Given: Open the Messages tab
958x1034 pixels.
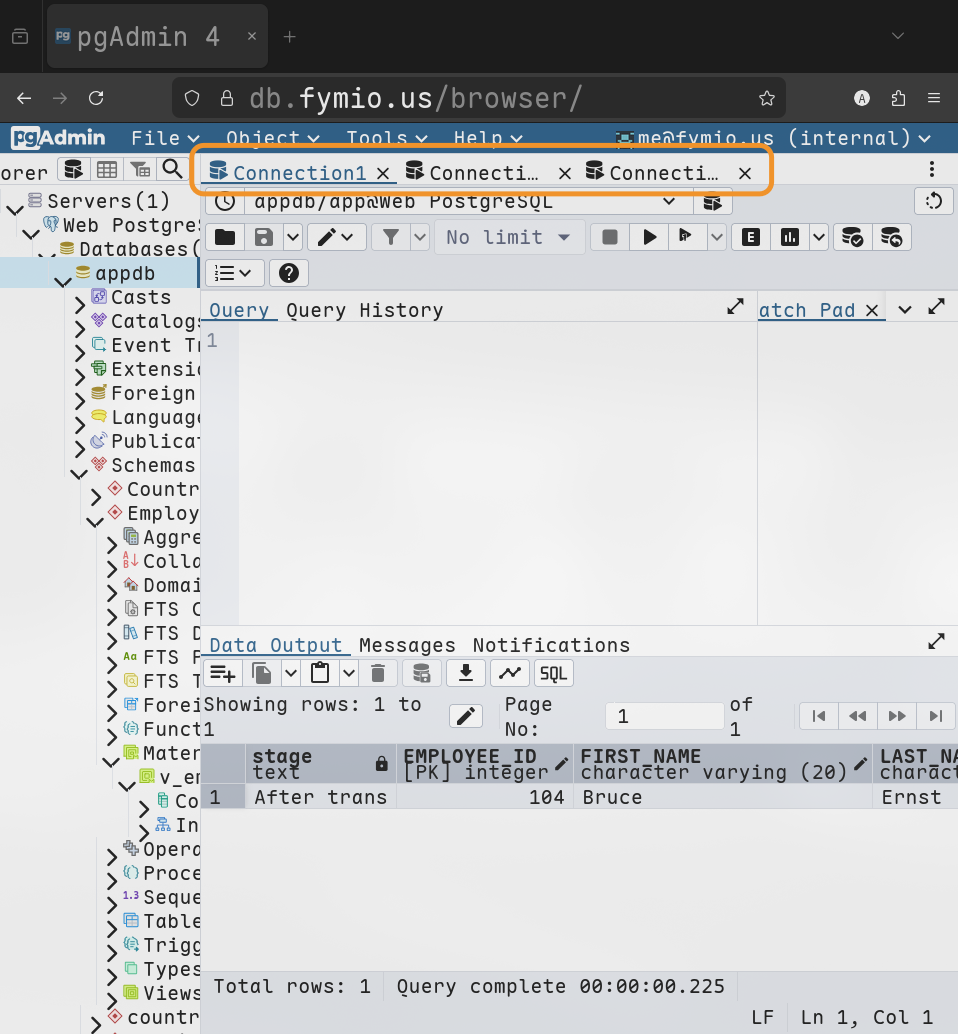Looking at the screenshot, I should (407, 645).
